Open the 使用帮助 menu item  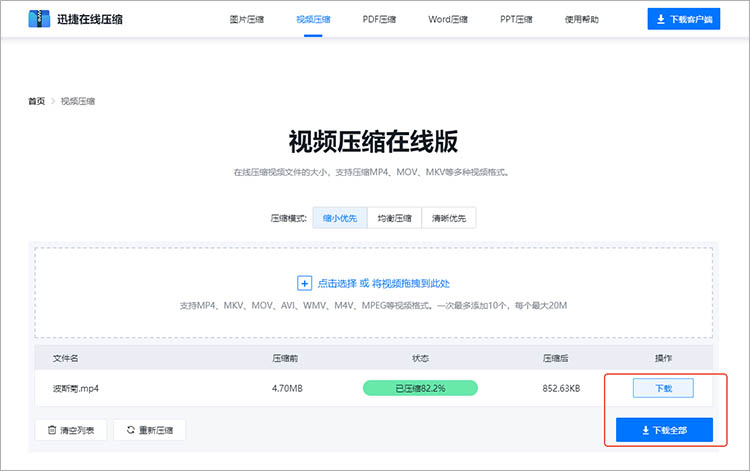(582, 19)
